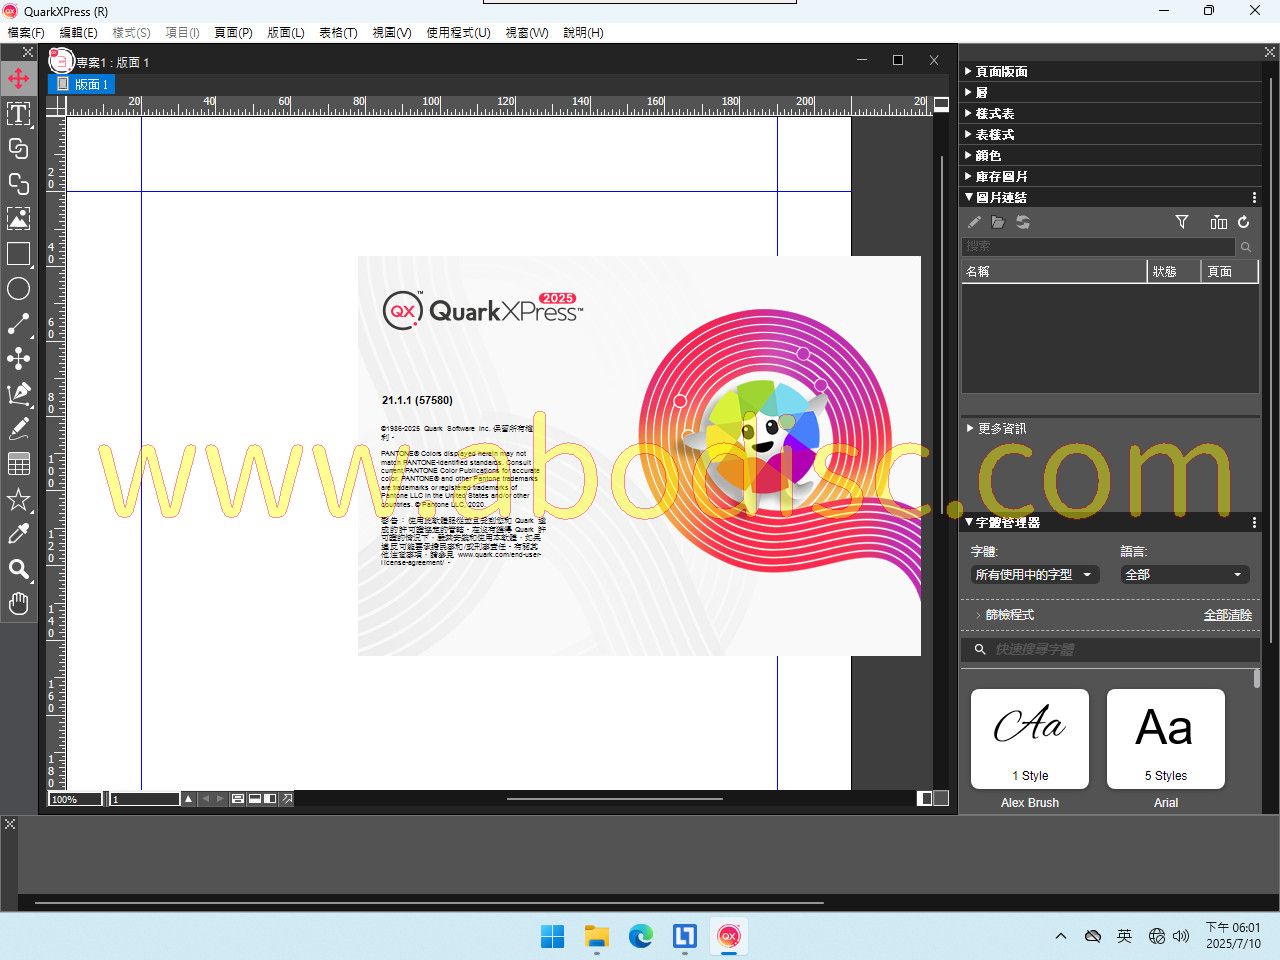Sort links by the 狀態 column header
The image size is (1280, 960).
click(1174, 271)
